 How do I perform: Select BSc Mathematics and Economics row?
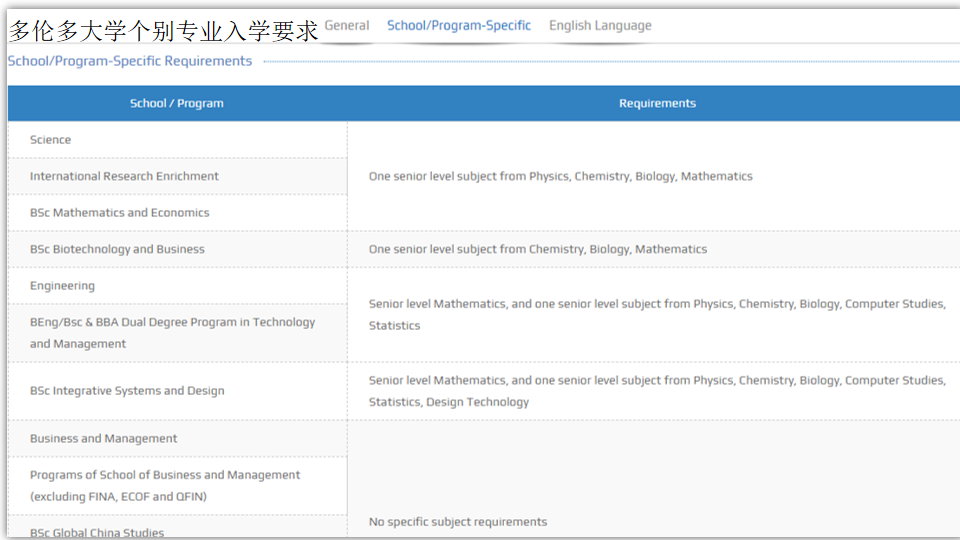tap(178, 212)
